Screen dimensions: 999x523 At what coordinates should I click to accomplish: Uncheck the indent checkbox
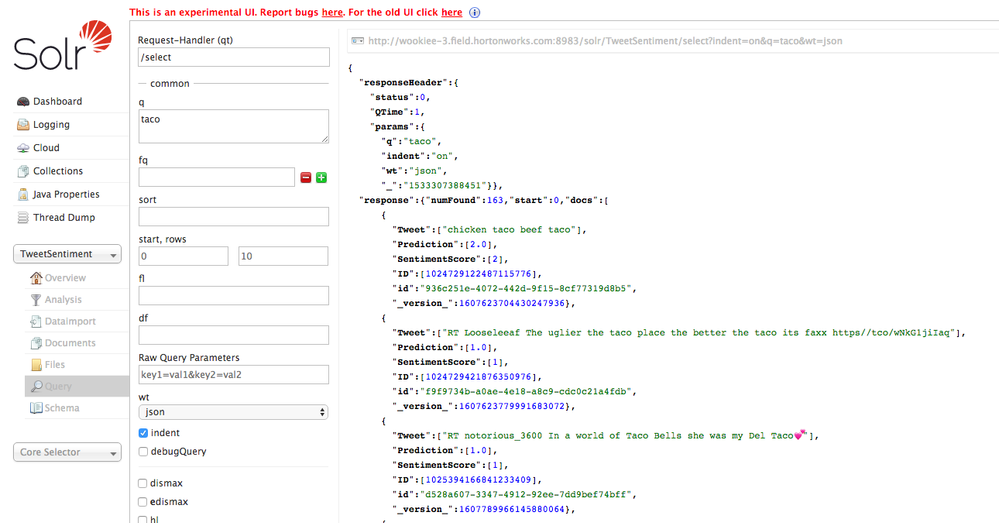point(144,433)
